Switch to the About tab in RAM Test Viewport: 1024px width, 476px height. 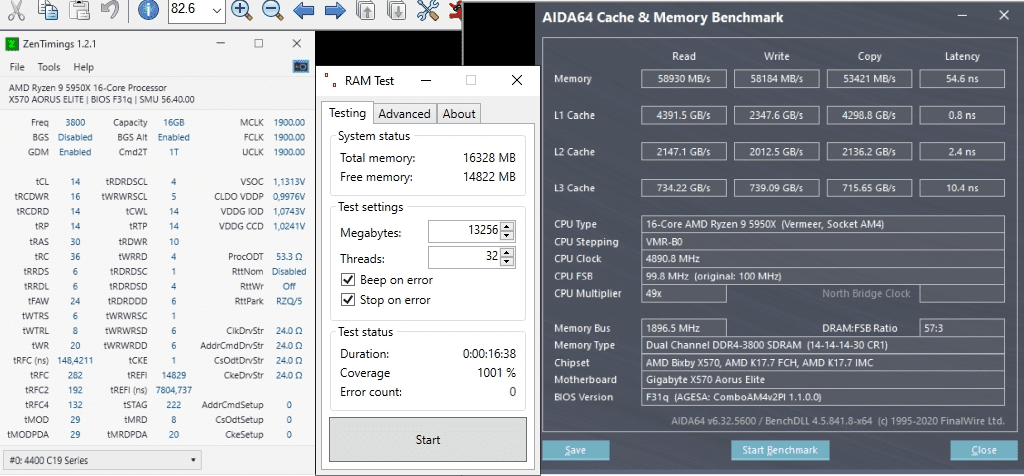coord(459,114)
